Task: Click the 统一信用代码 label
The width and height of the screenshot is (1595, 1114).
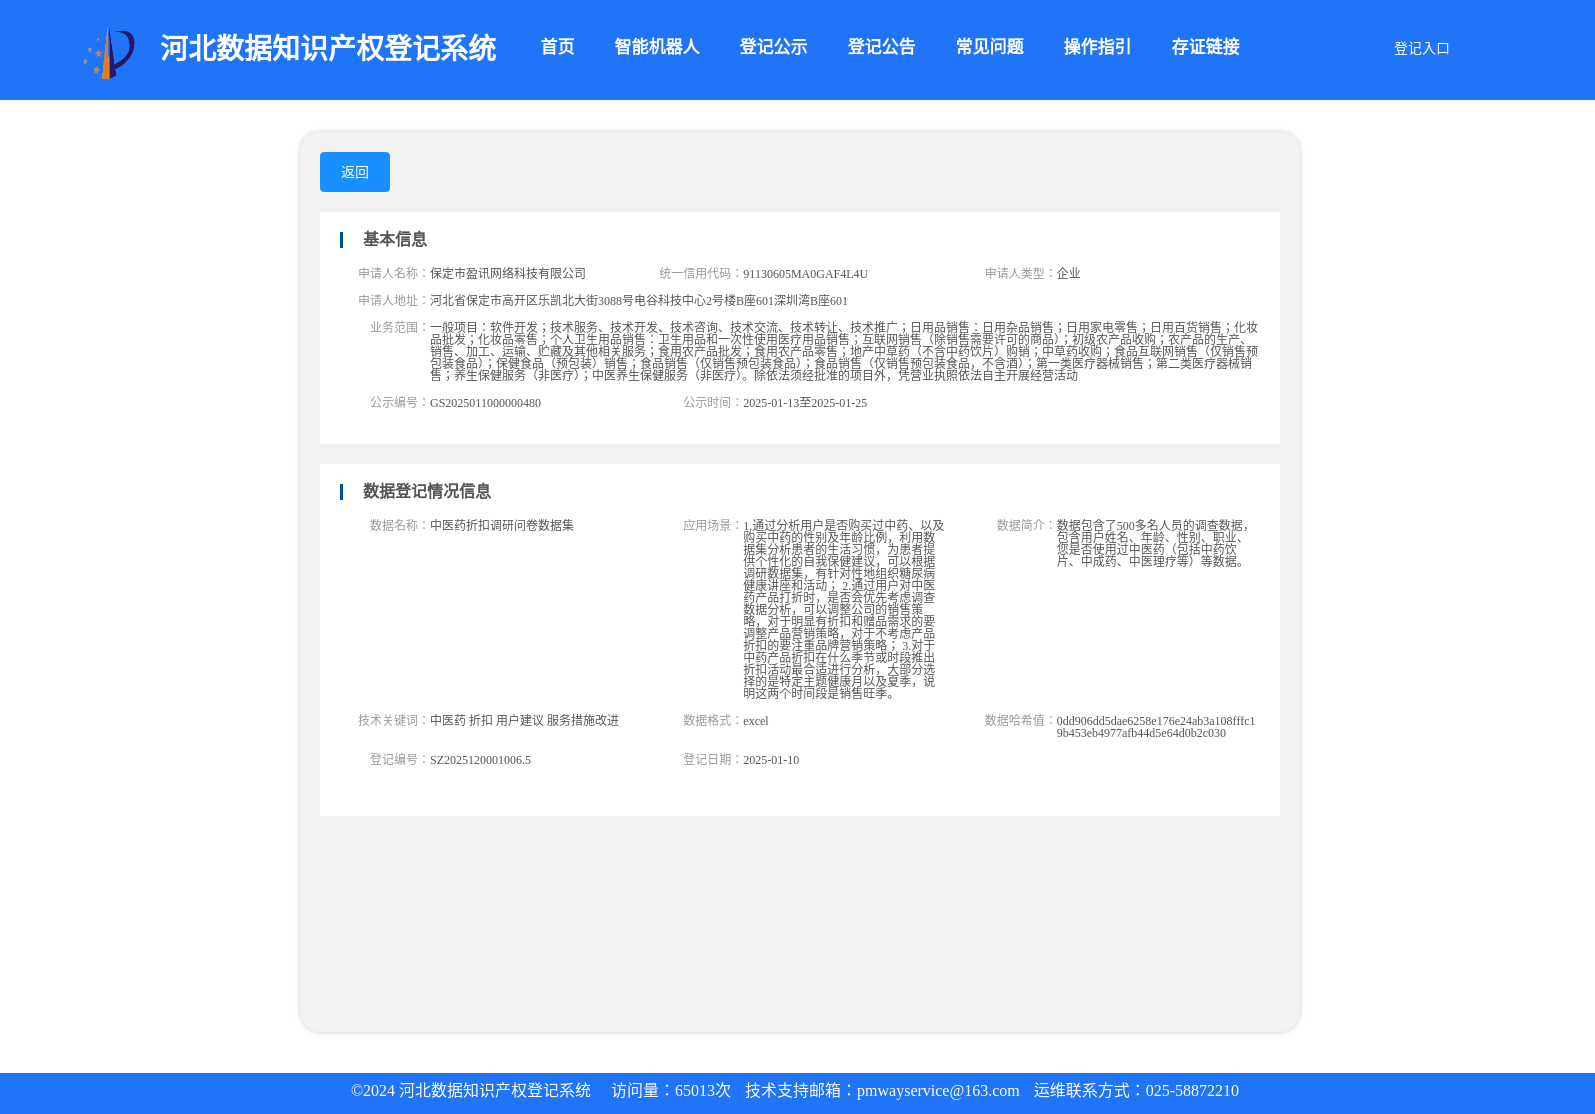Action: pyautogui.click(x=701, y=274)
